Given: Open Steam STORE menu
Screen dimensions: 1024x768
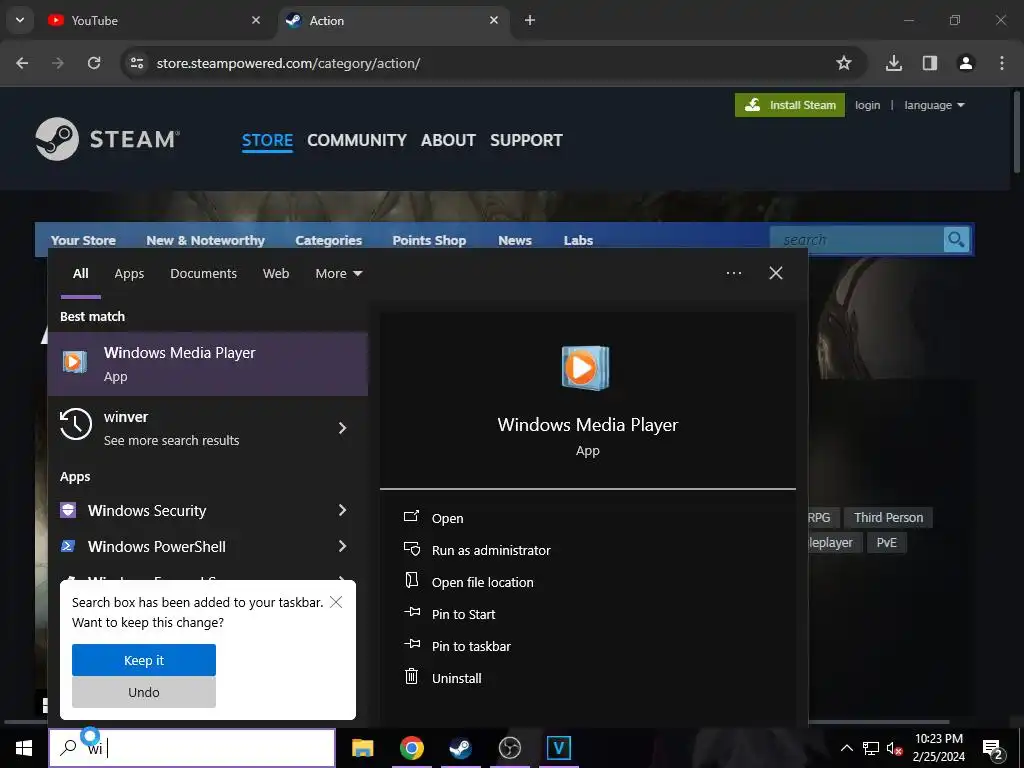Looking at the screenshot, I should click(x=267, y=140).
